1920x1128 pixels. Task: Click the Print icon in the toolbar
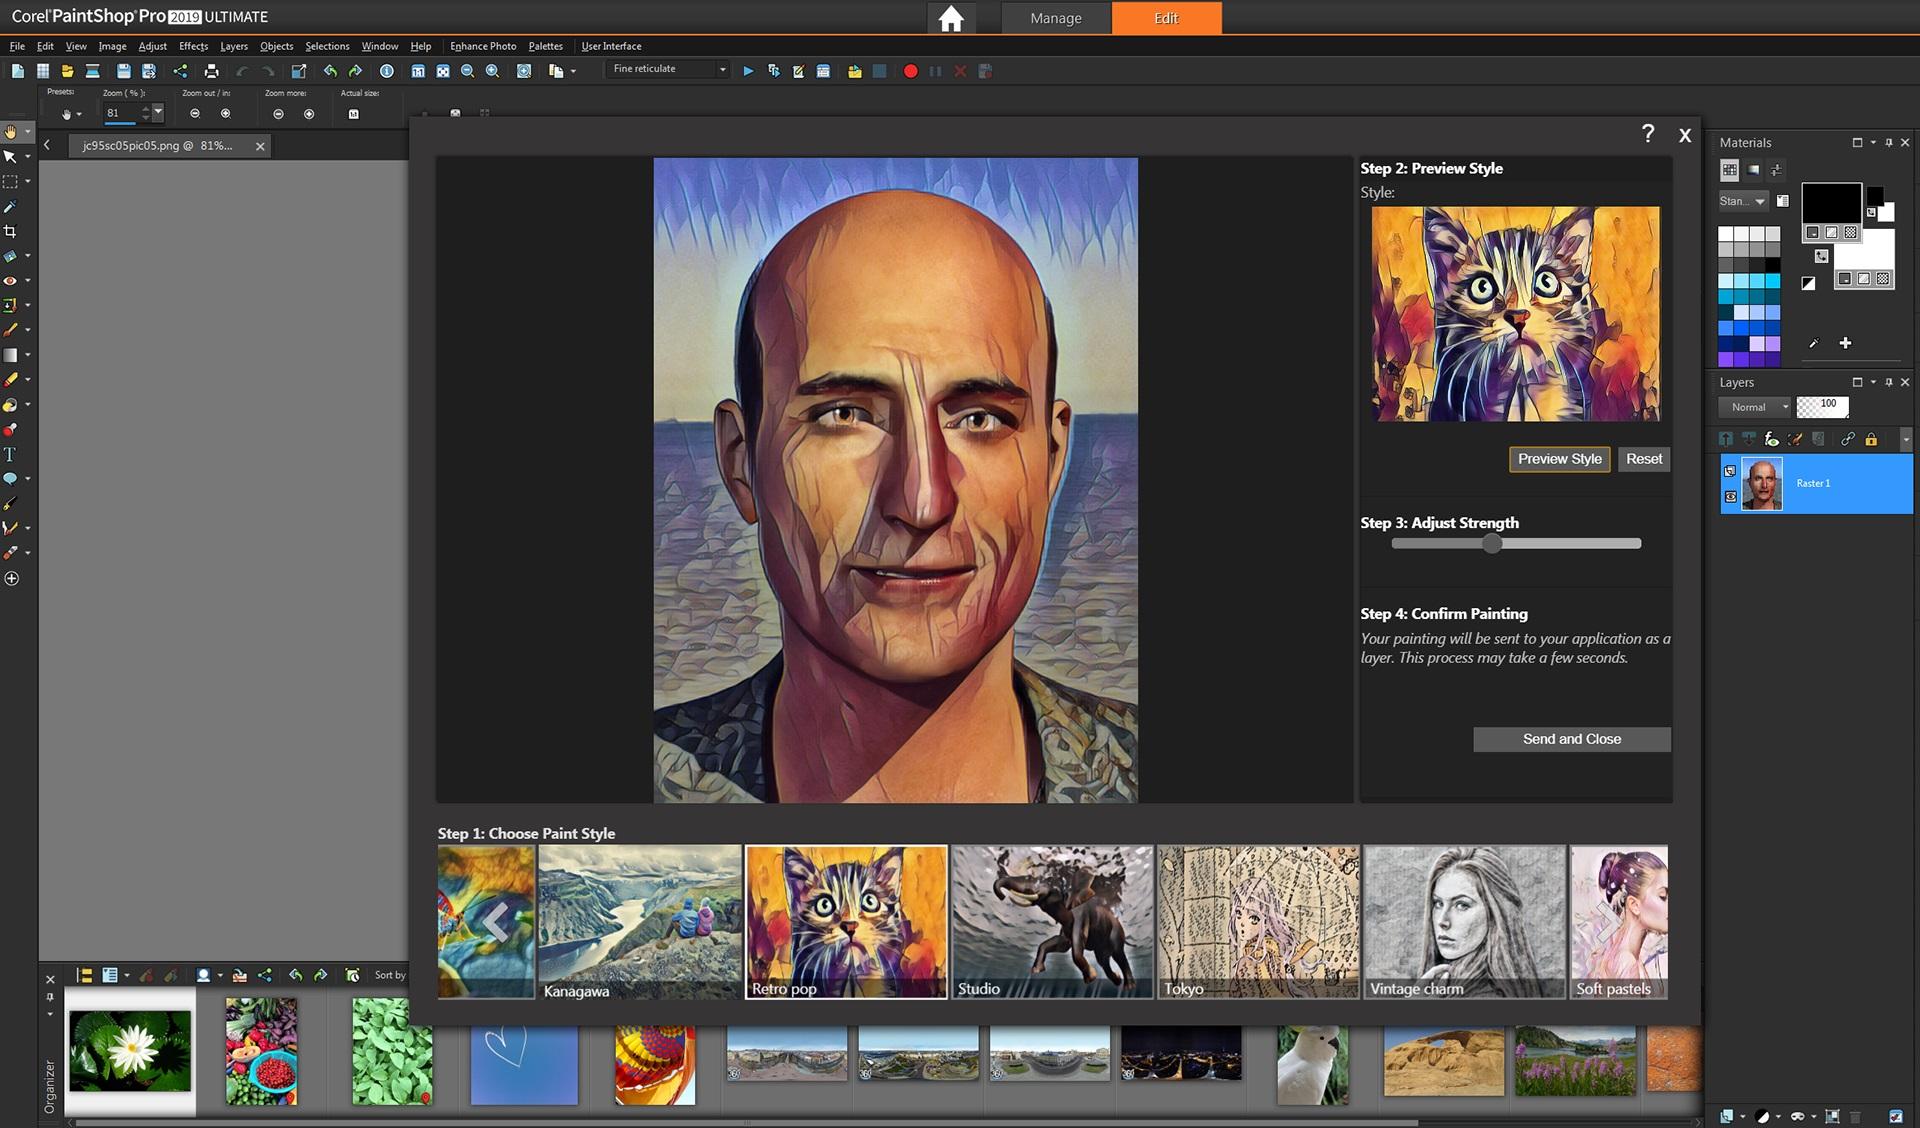pyautogui.click(x=211, y=71)
